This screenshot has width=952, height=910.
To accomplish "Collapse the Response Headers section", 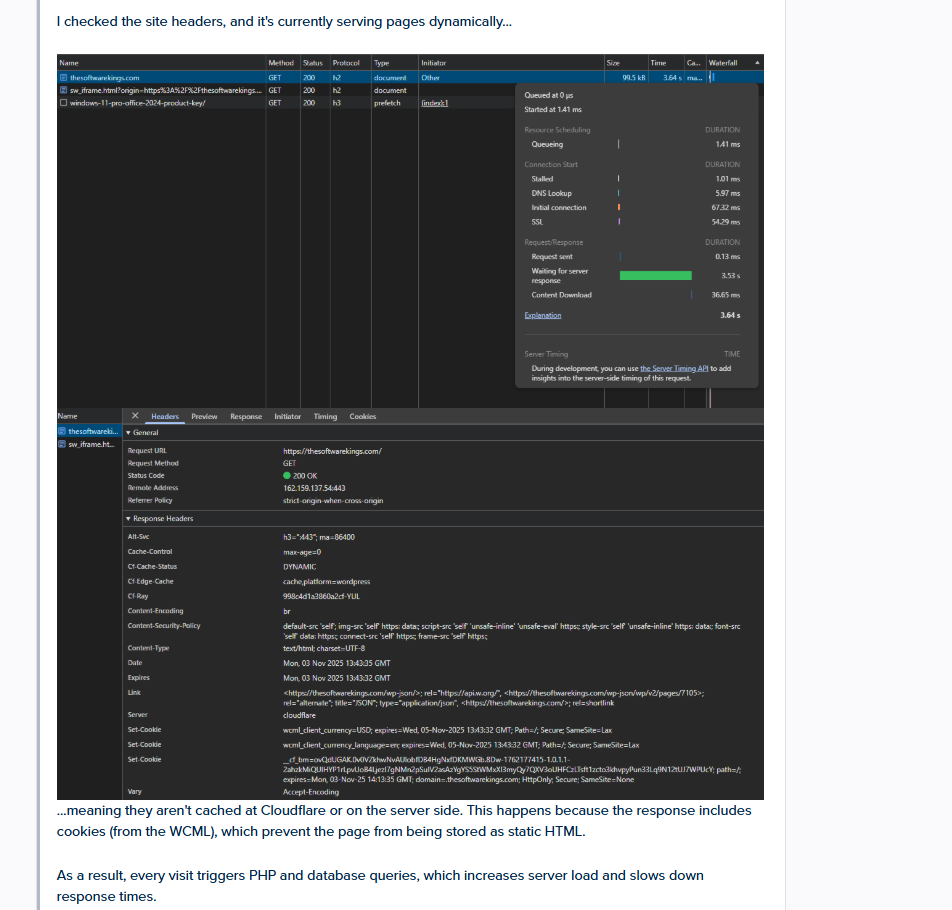I will coord(128,519).
